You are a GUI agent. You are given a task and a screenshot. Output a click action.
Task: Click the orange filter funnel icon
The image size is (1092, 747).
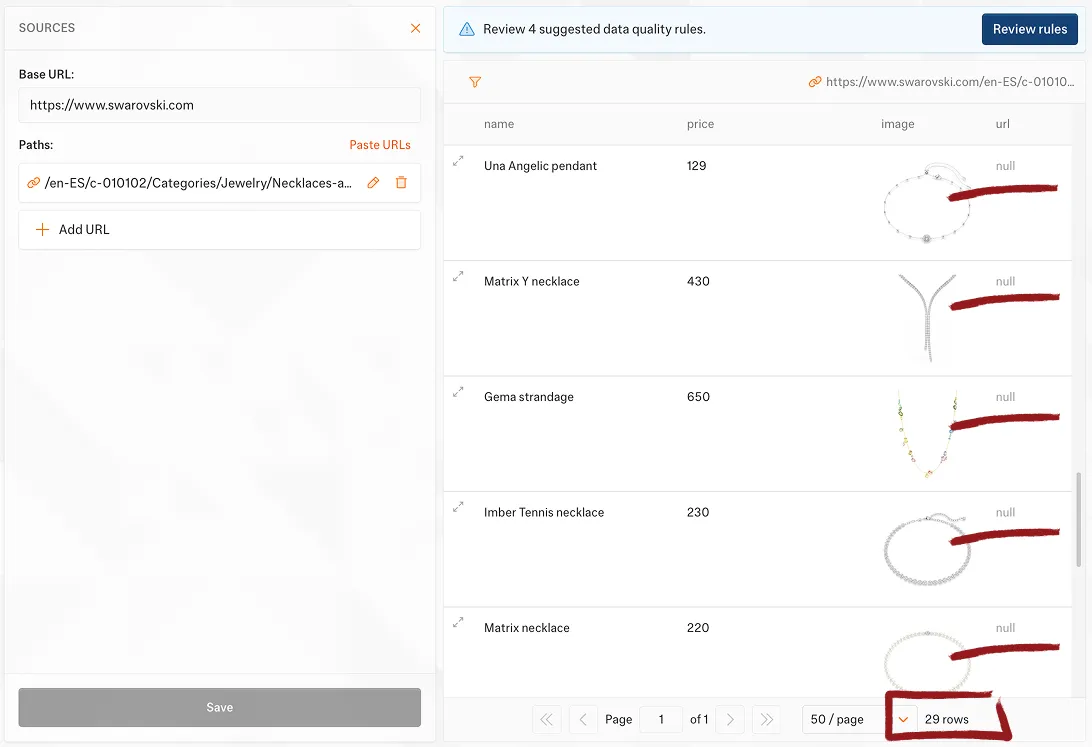pyautogui.click(x=475, y=82)
